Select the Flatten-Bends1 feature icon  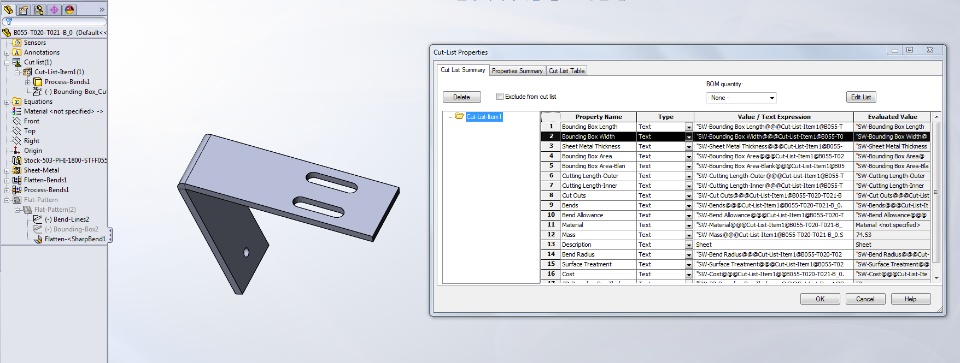tap(17, 180)
